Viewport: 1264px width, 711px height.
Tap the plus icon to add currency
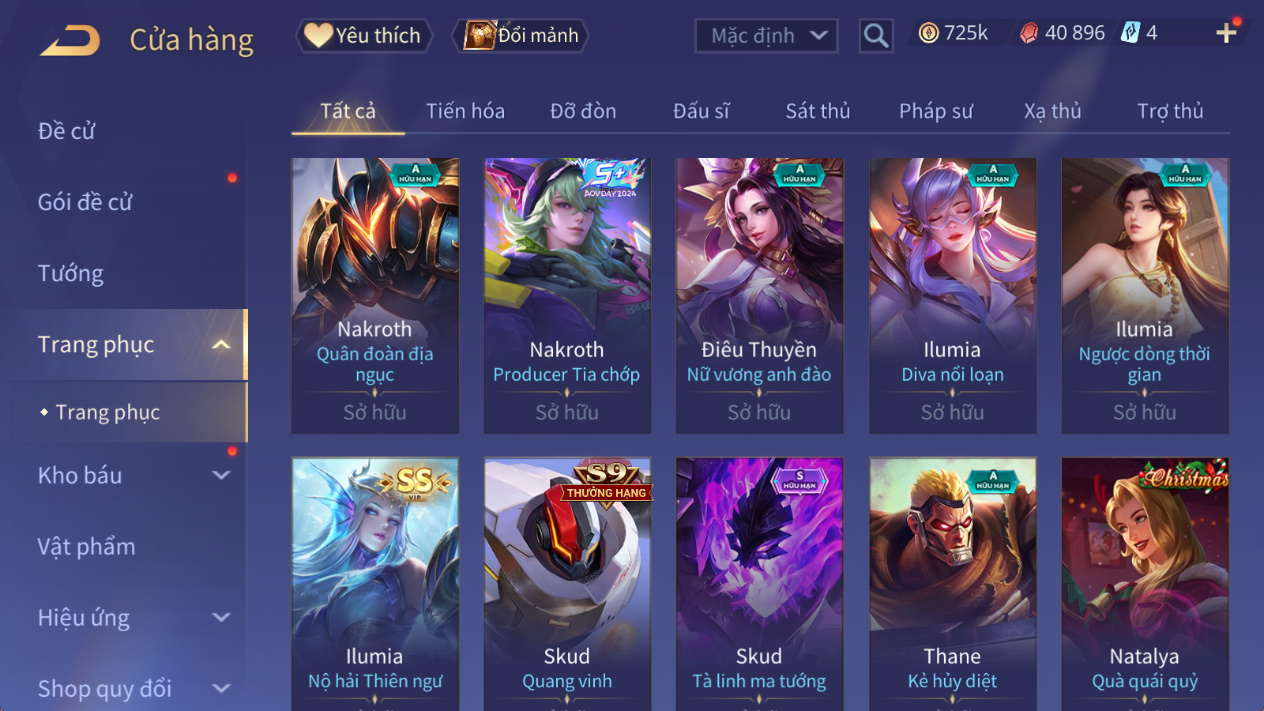(1227, 33)
